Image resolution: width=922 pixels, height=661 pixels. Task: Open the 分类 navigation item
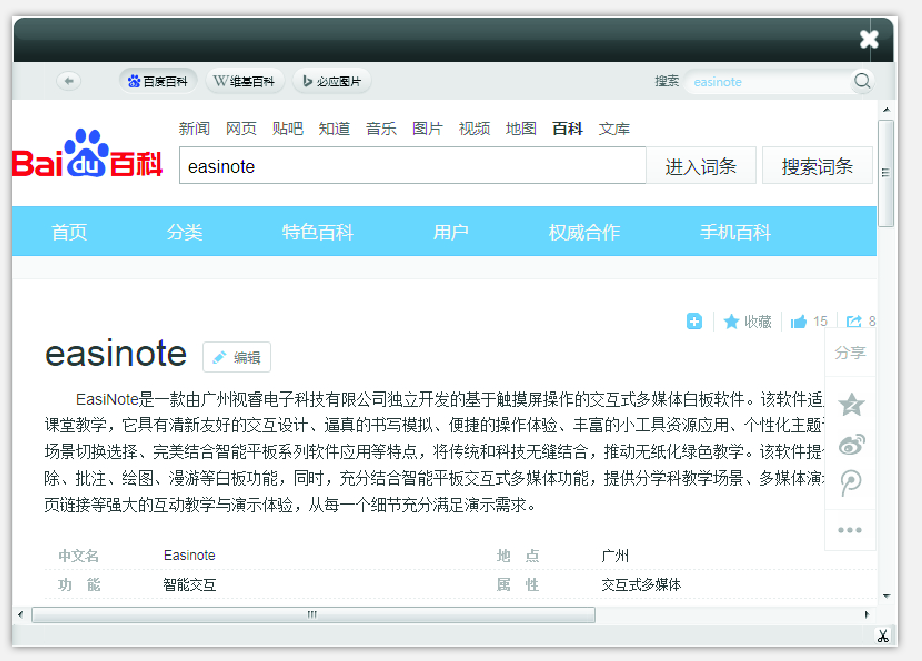click(184, 232)
